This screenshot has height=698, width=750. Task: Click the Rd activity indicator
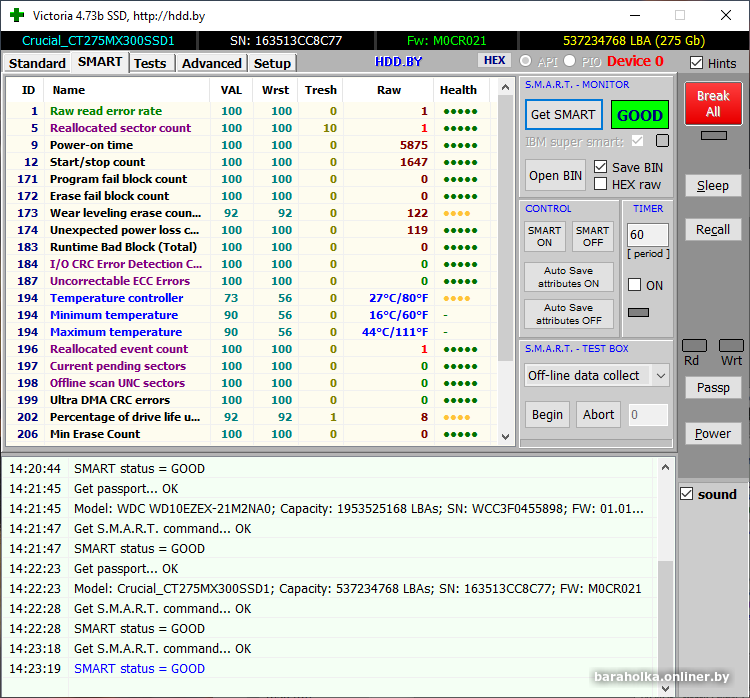(x=694, y=345)
